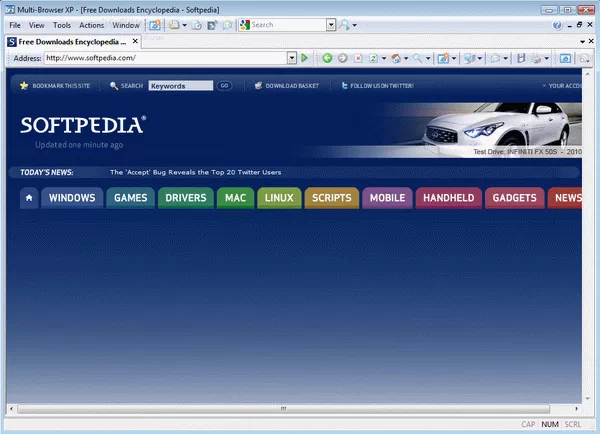600x434 pixels.
Task: Open the GADGETS category
Action: 514,198
